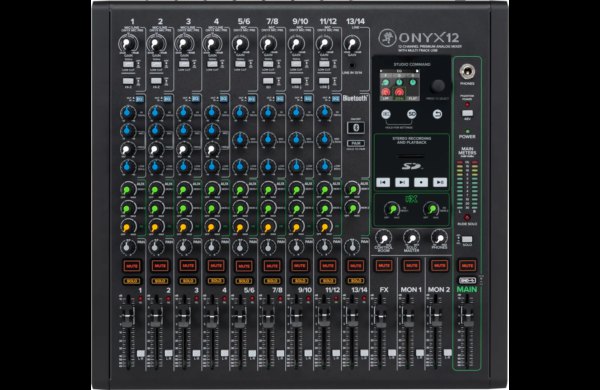Mute channel 1
This screenshot has width=600, height=390.
[x=131, y=266]
